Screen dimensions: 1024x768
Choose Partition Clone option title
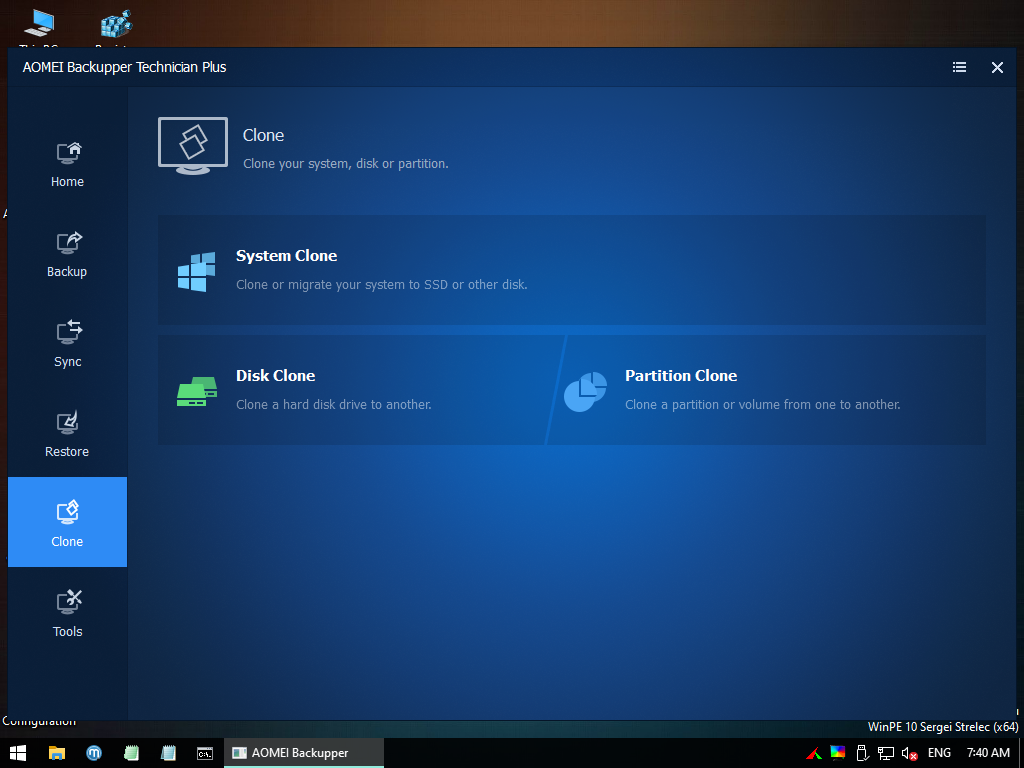pyautogui.click(x=680, y=376)
